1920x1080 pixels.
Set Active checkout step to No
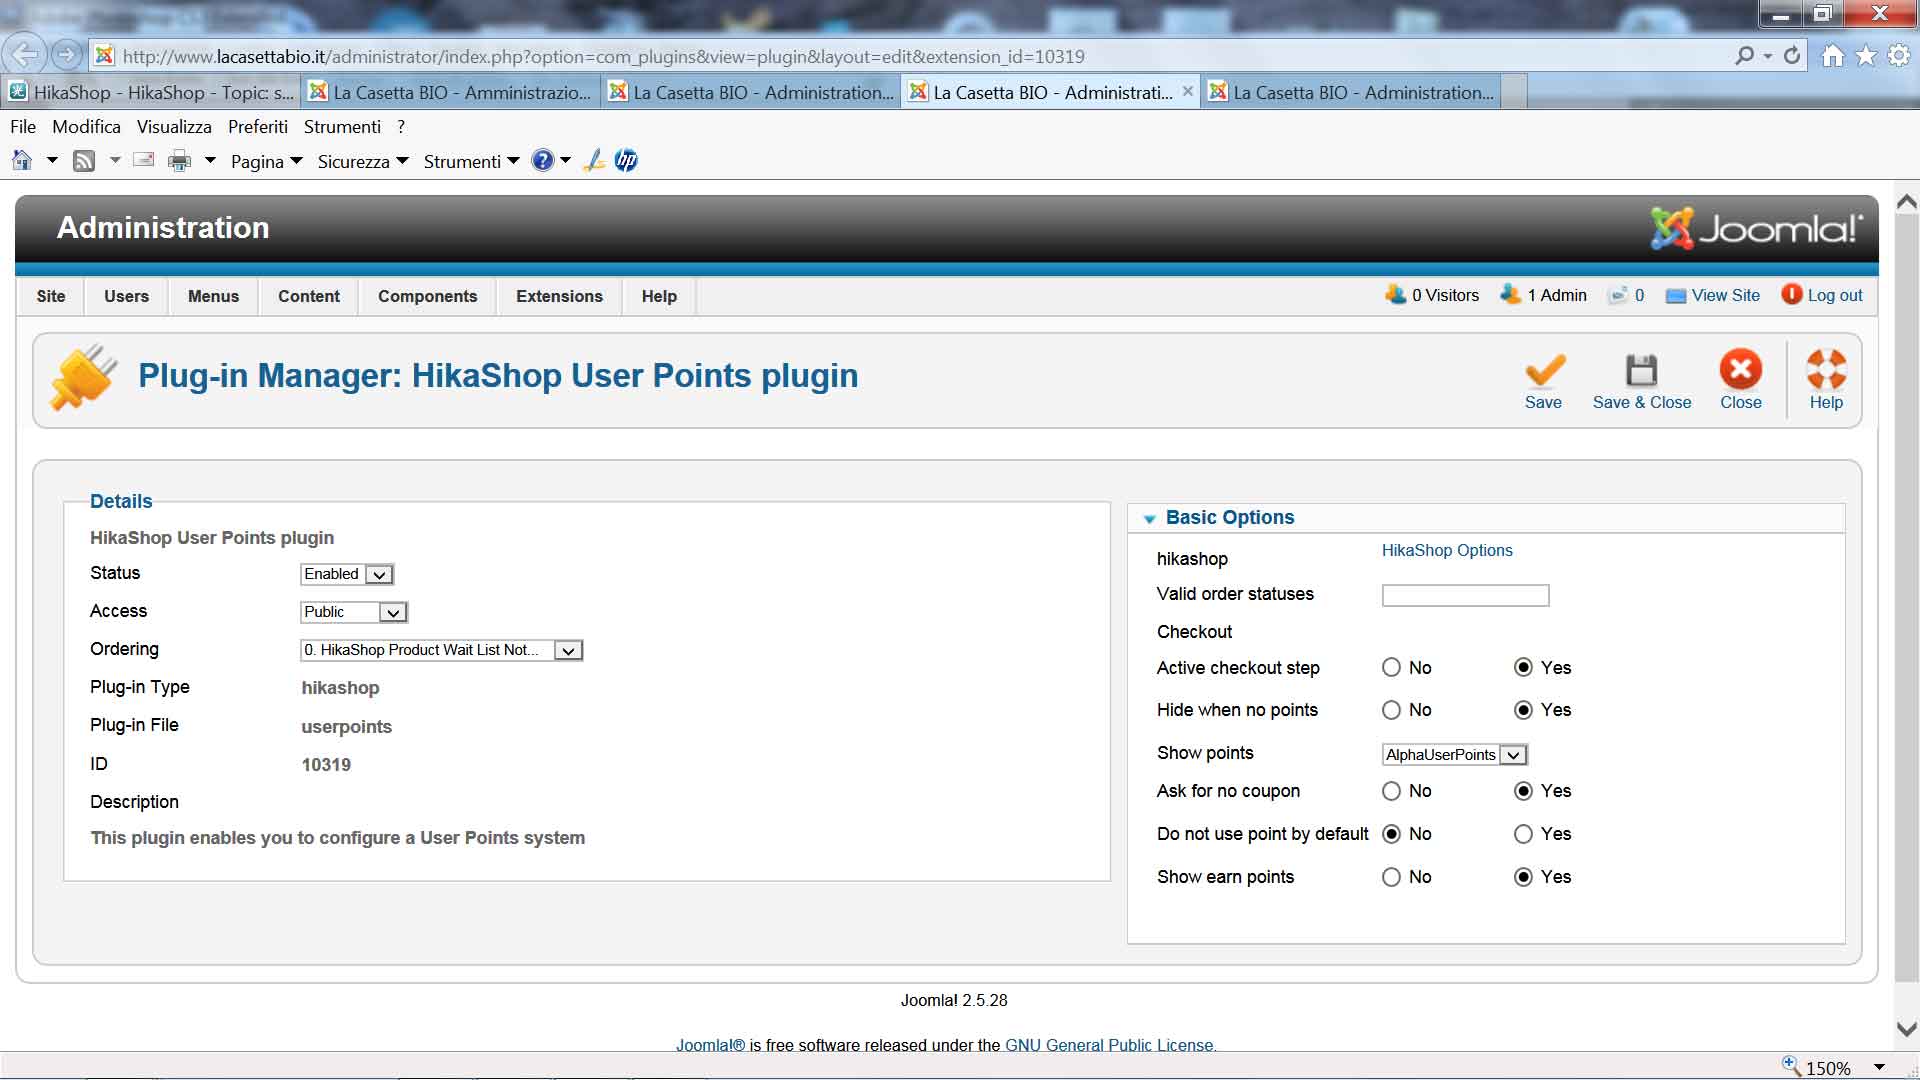1391,667
